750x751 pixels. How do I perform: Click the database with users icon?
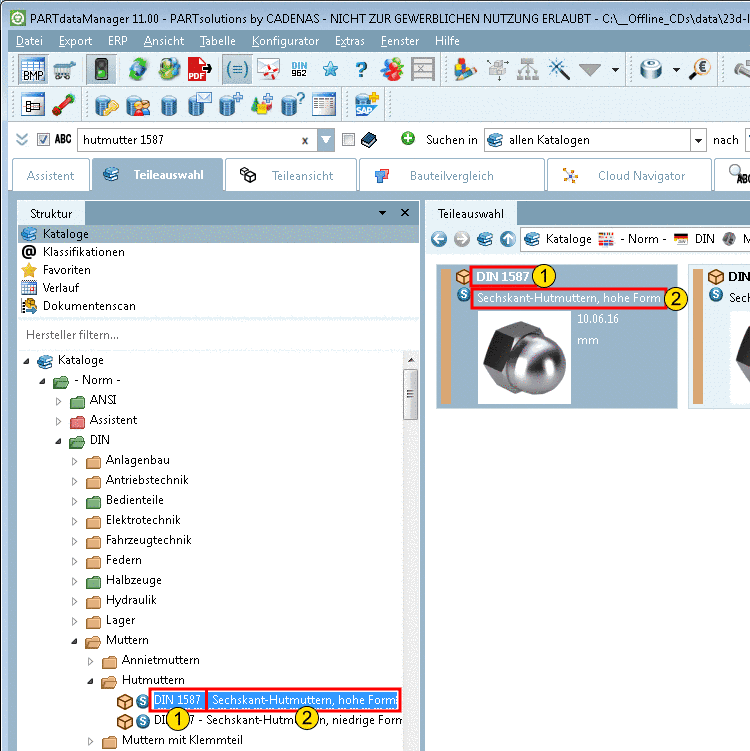click(138, 105)
